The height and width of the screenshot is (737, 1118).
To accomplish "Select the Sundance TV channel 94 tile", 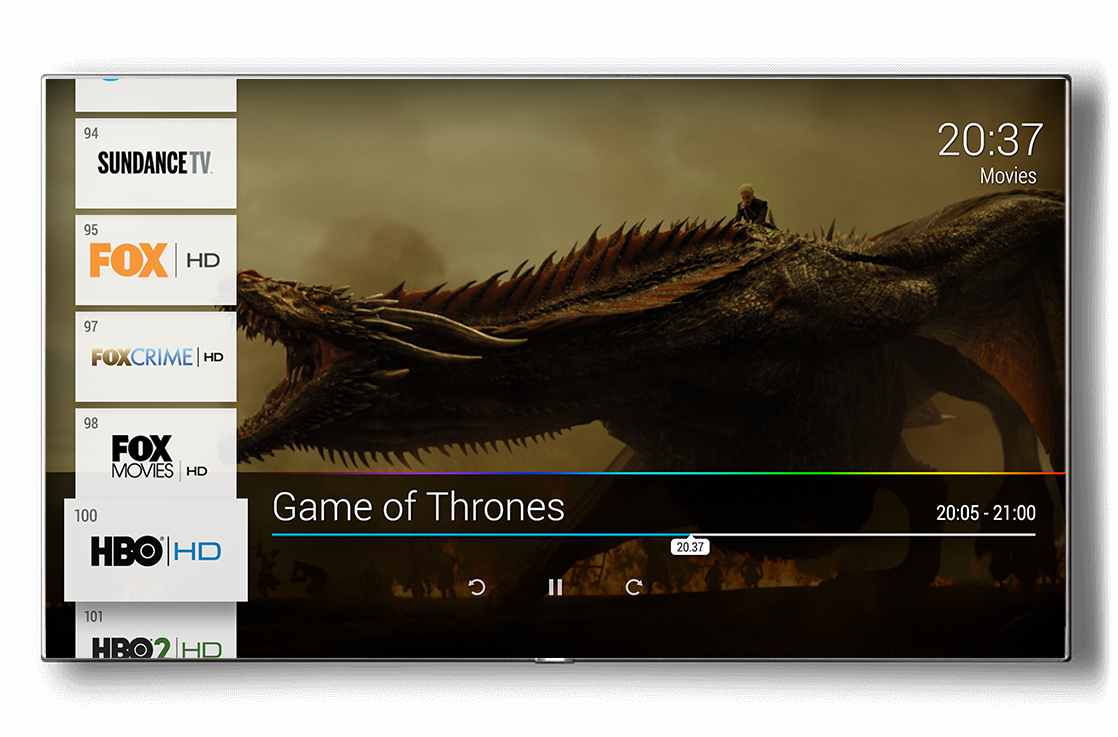I will (x=155, y=163).
